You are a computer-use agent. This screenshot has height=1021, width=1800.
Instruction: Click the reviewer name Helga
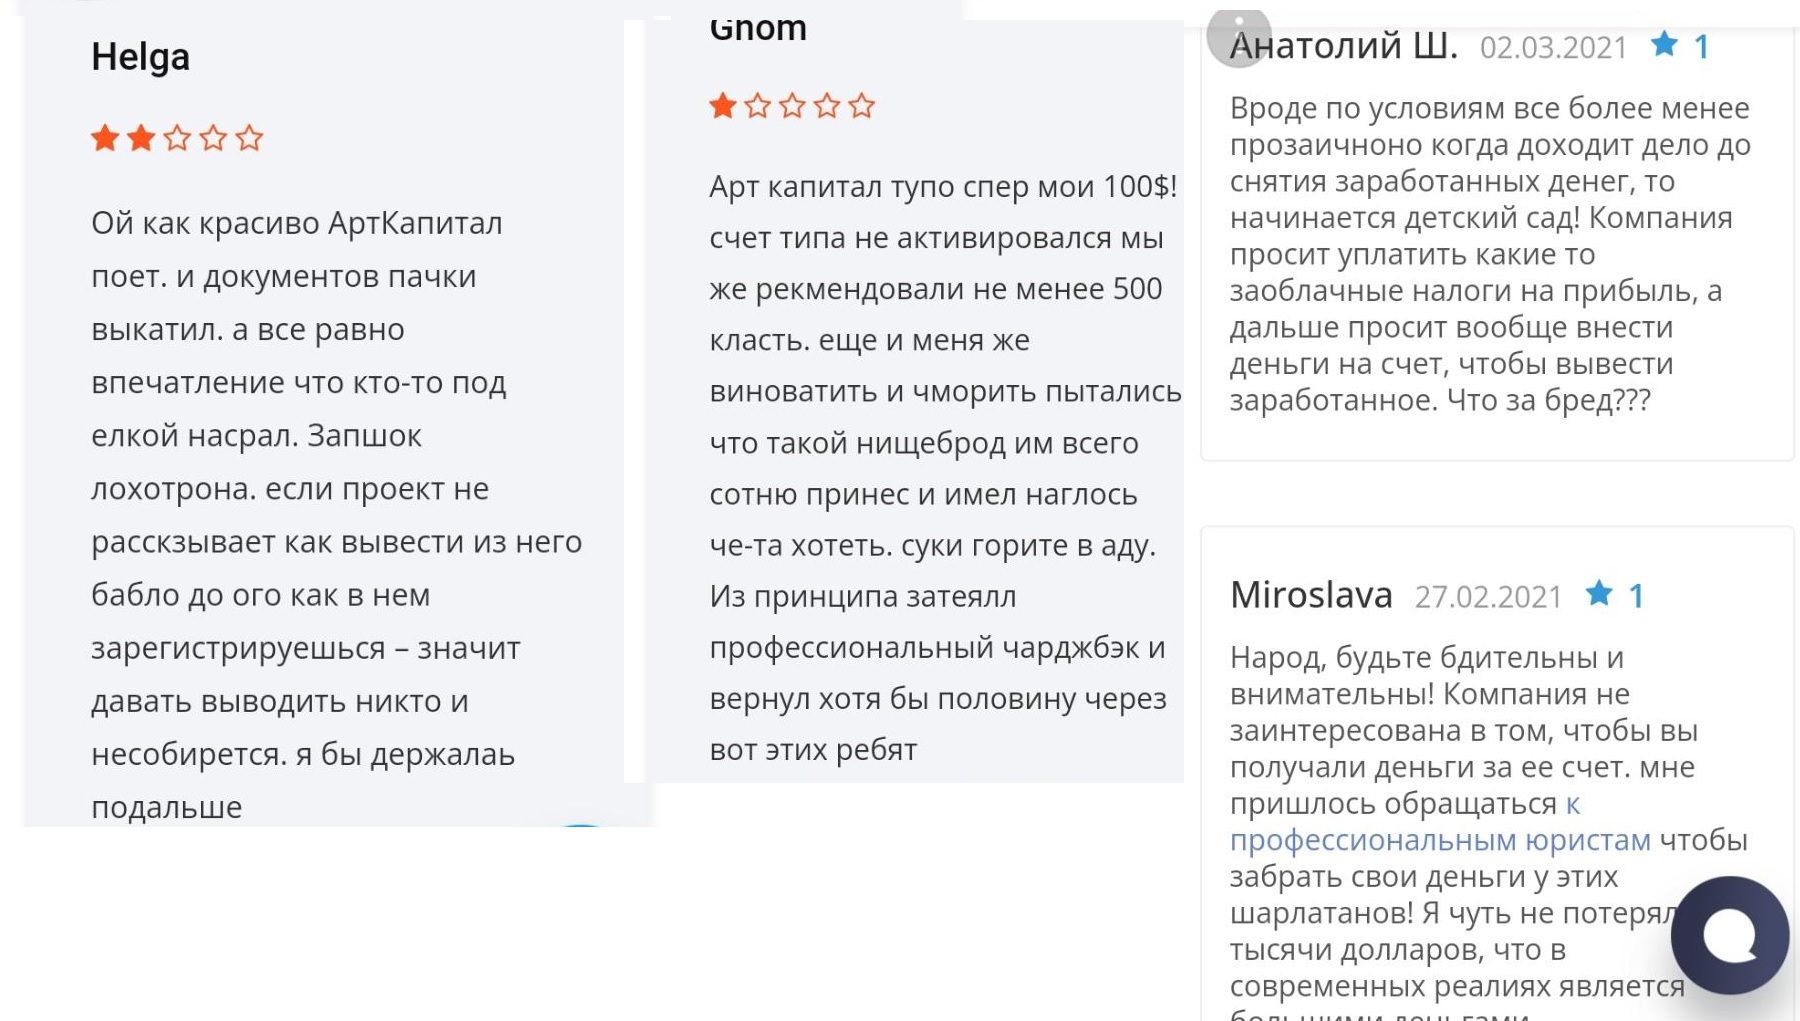(140, 58)
